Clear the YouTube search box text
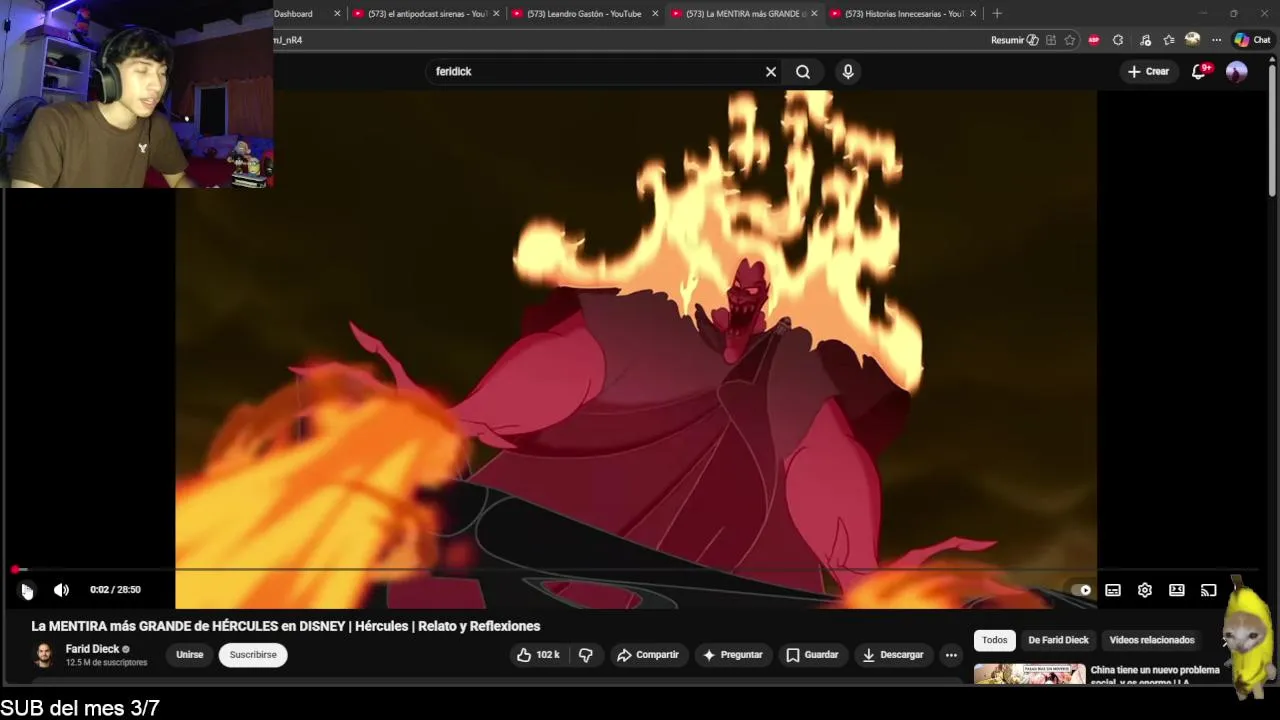Image resolution: width=1280 pixels, height=720 pixels. pos(771,72)
